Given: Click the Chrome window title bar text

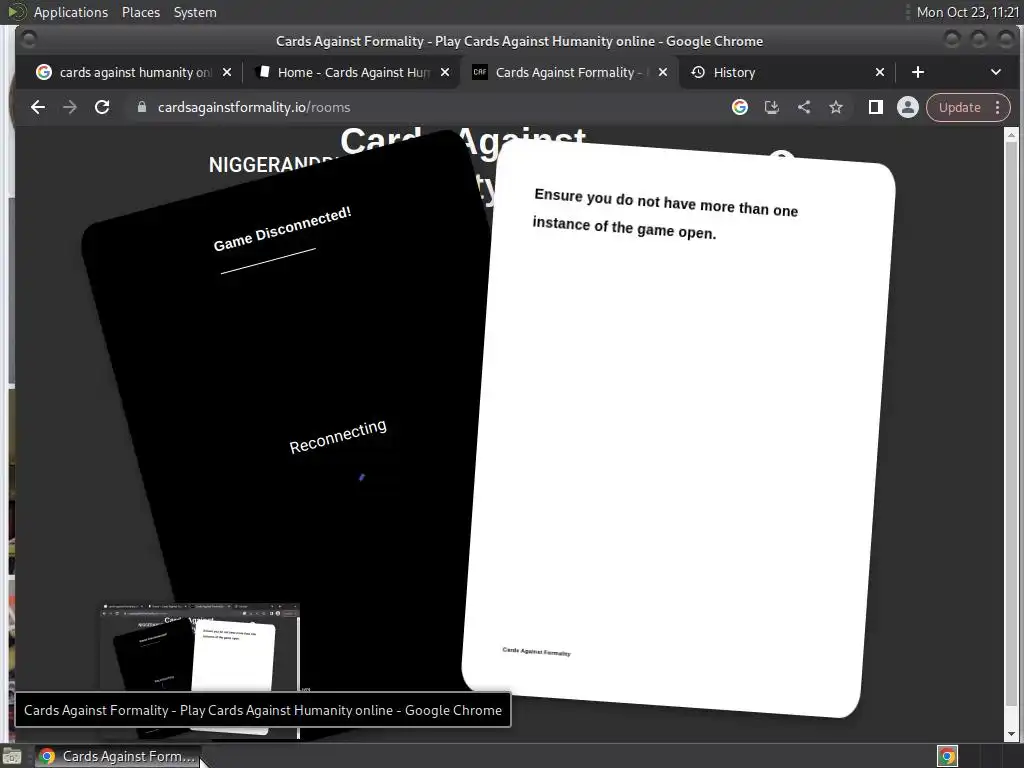Looking at the screenshot, I should 519,41.
